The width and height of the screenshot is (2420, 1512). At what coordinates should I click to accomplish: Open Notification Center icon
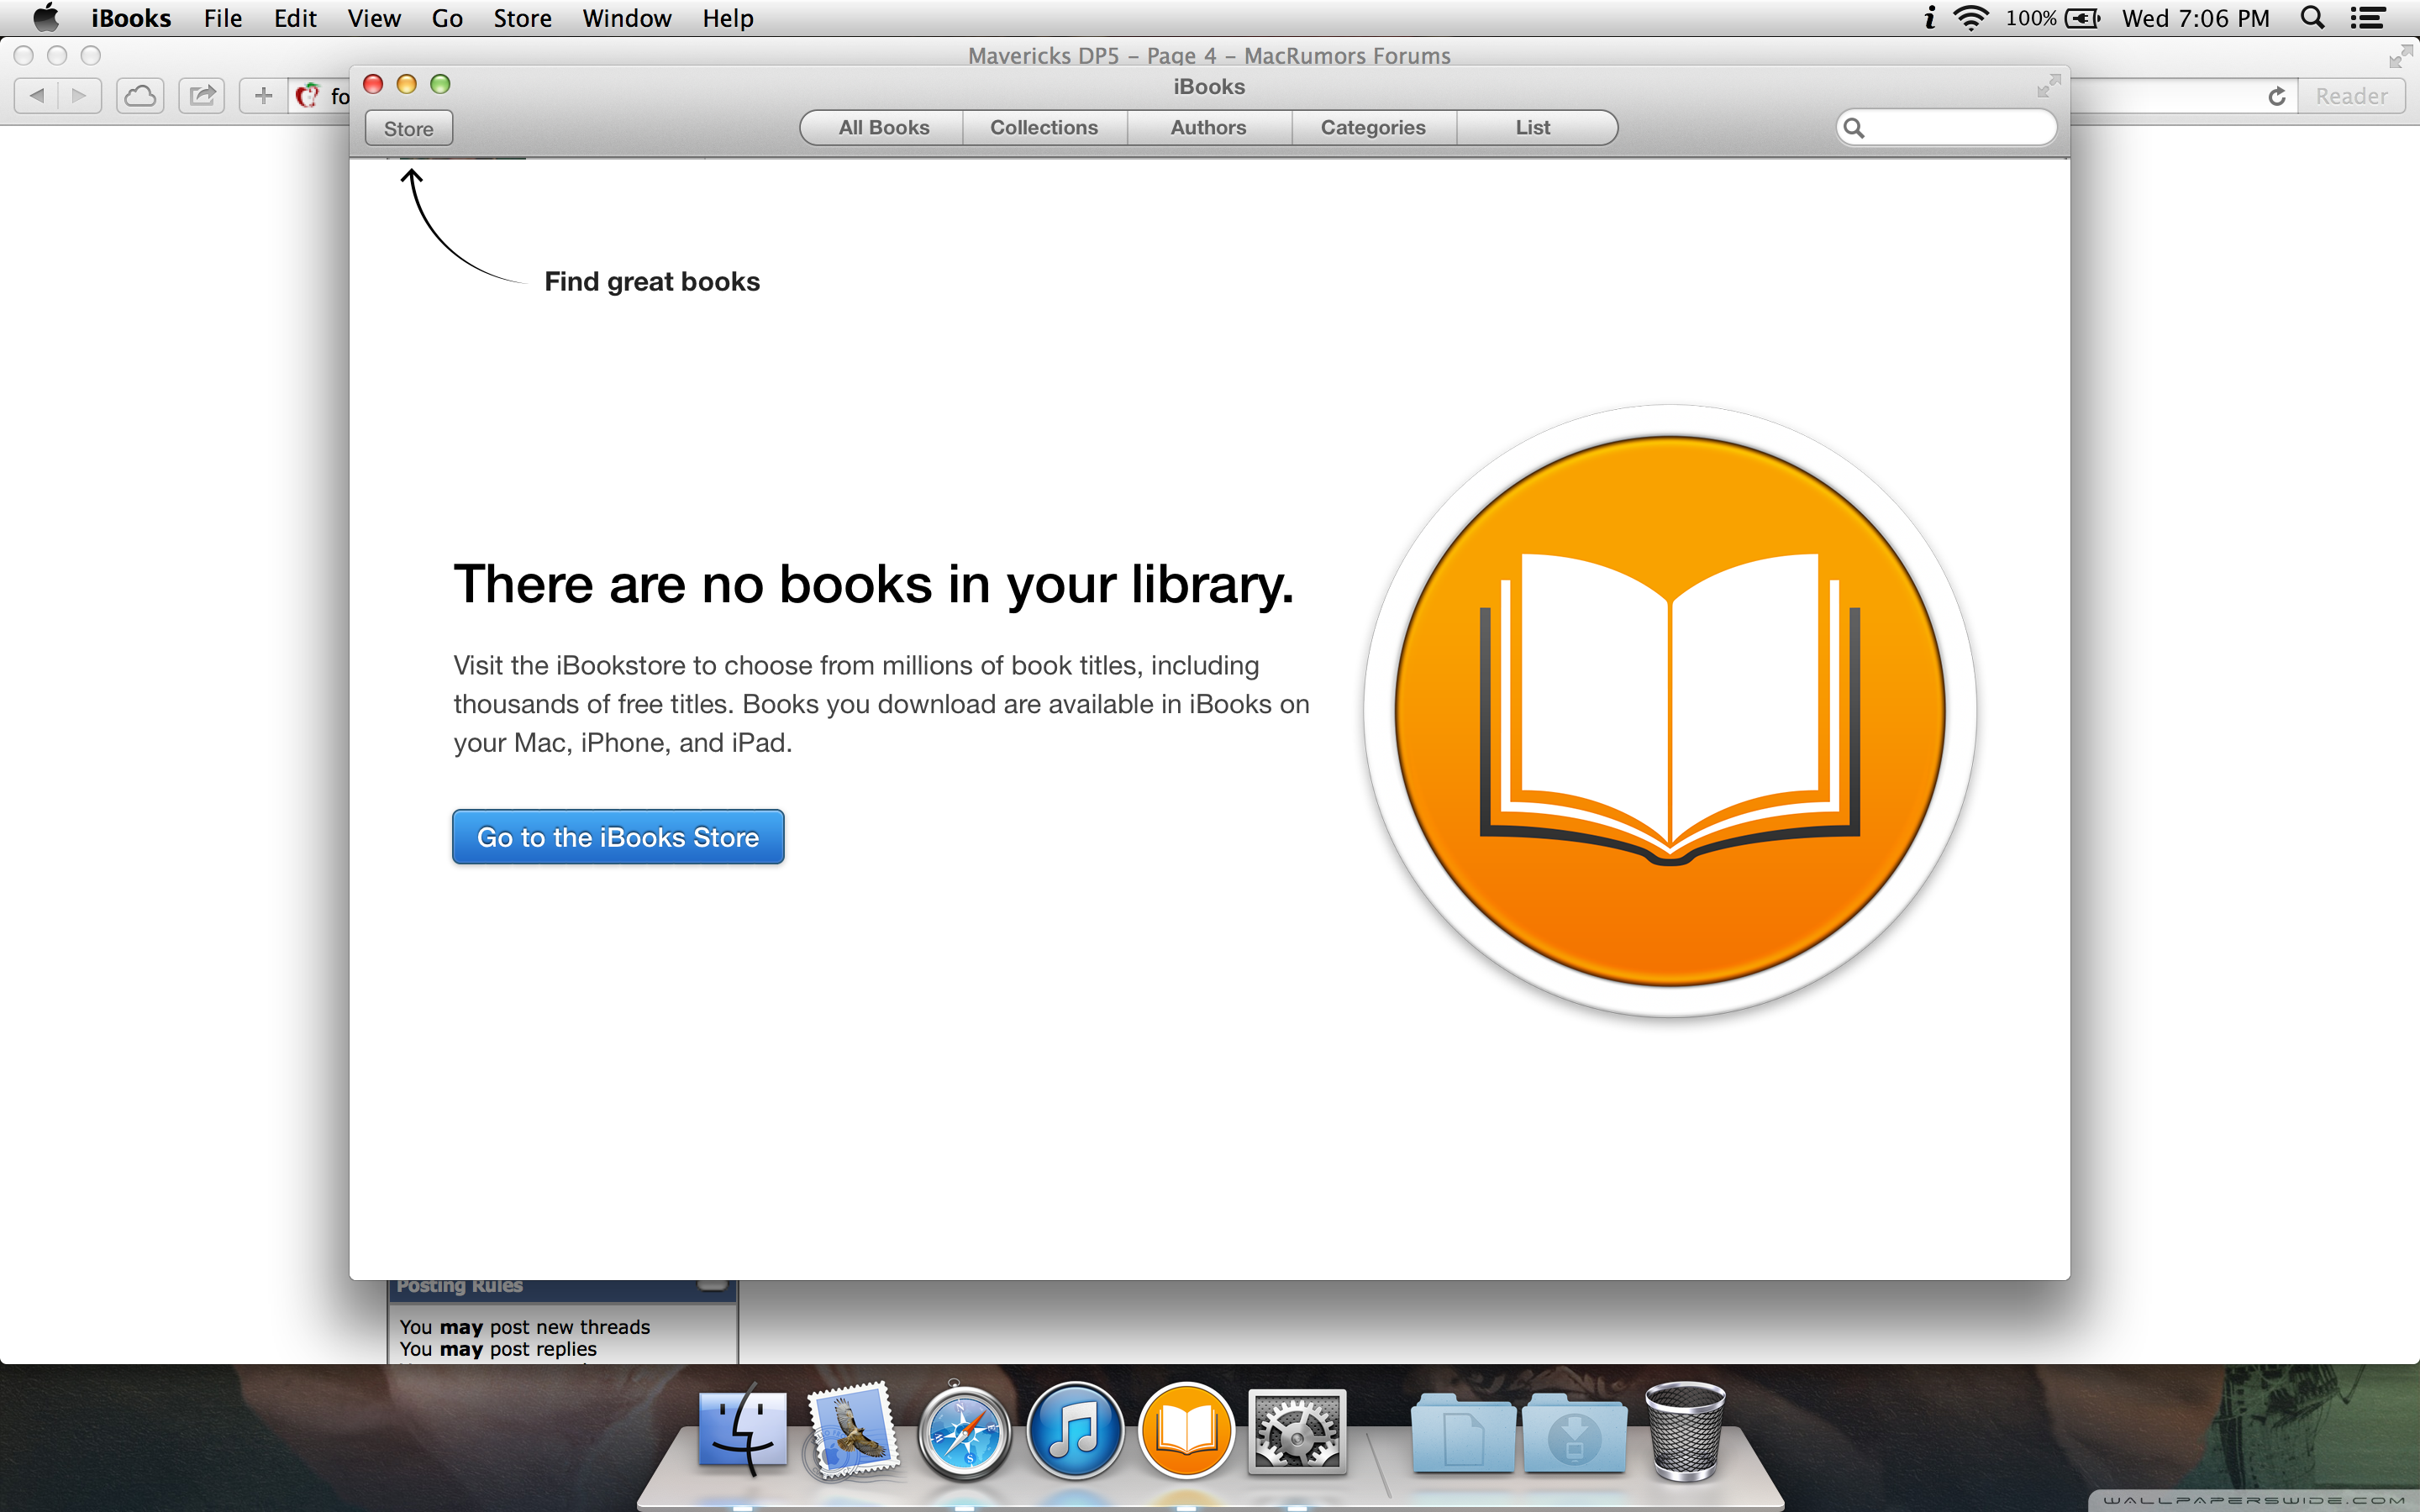(x=2367, y=18)
